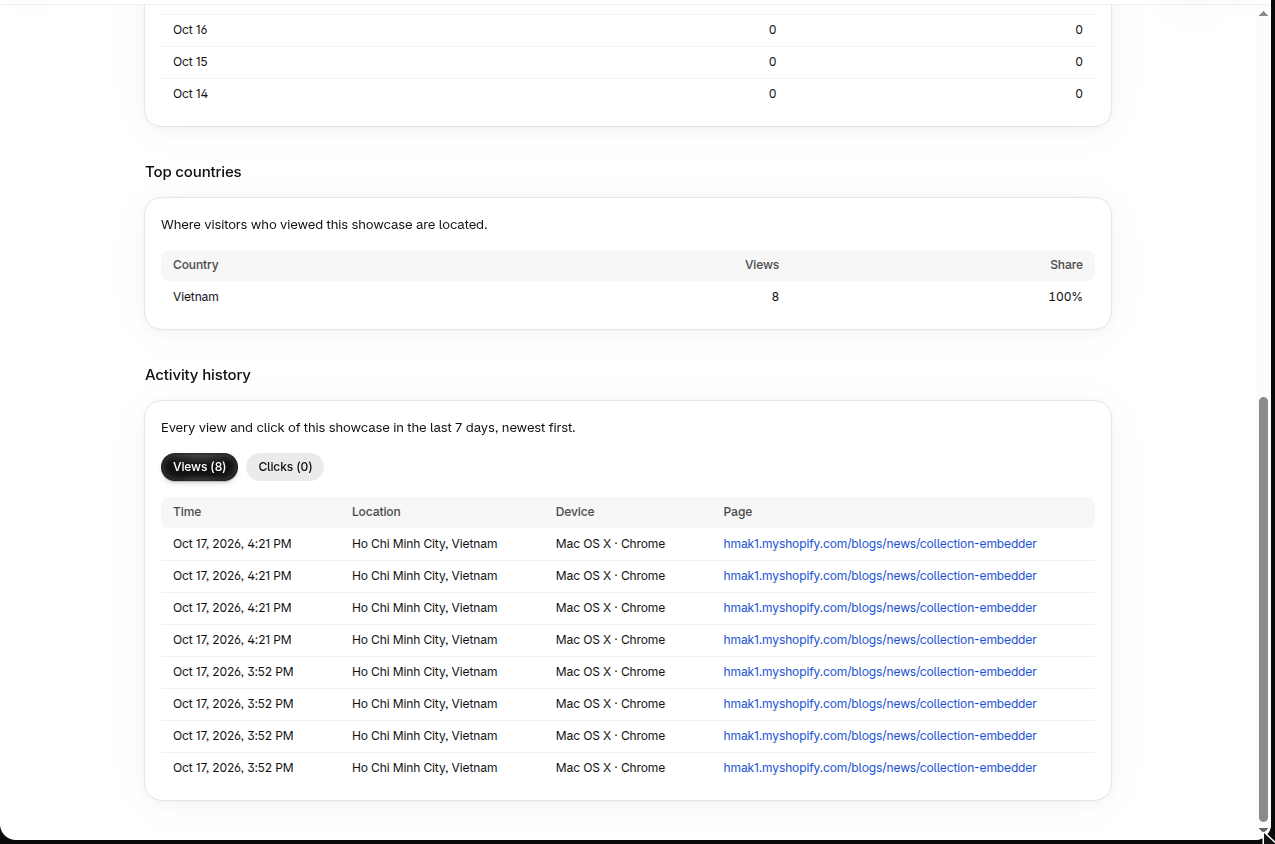Viewport: 1275px width, 844px height.
Task: Click the Country column header
Action: coord(196,265)
